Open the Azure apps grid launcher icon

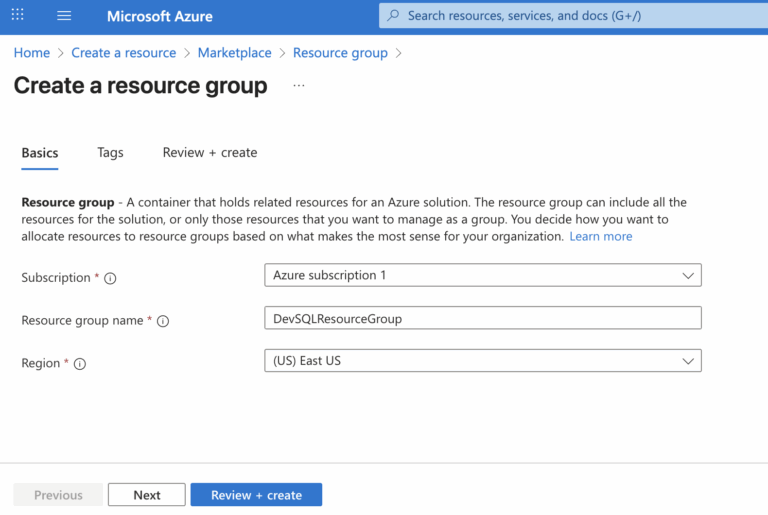tap(18, 15)
